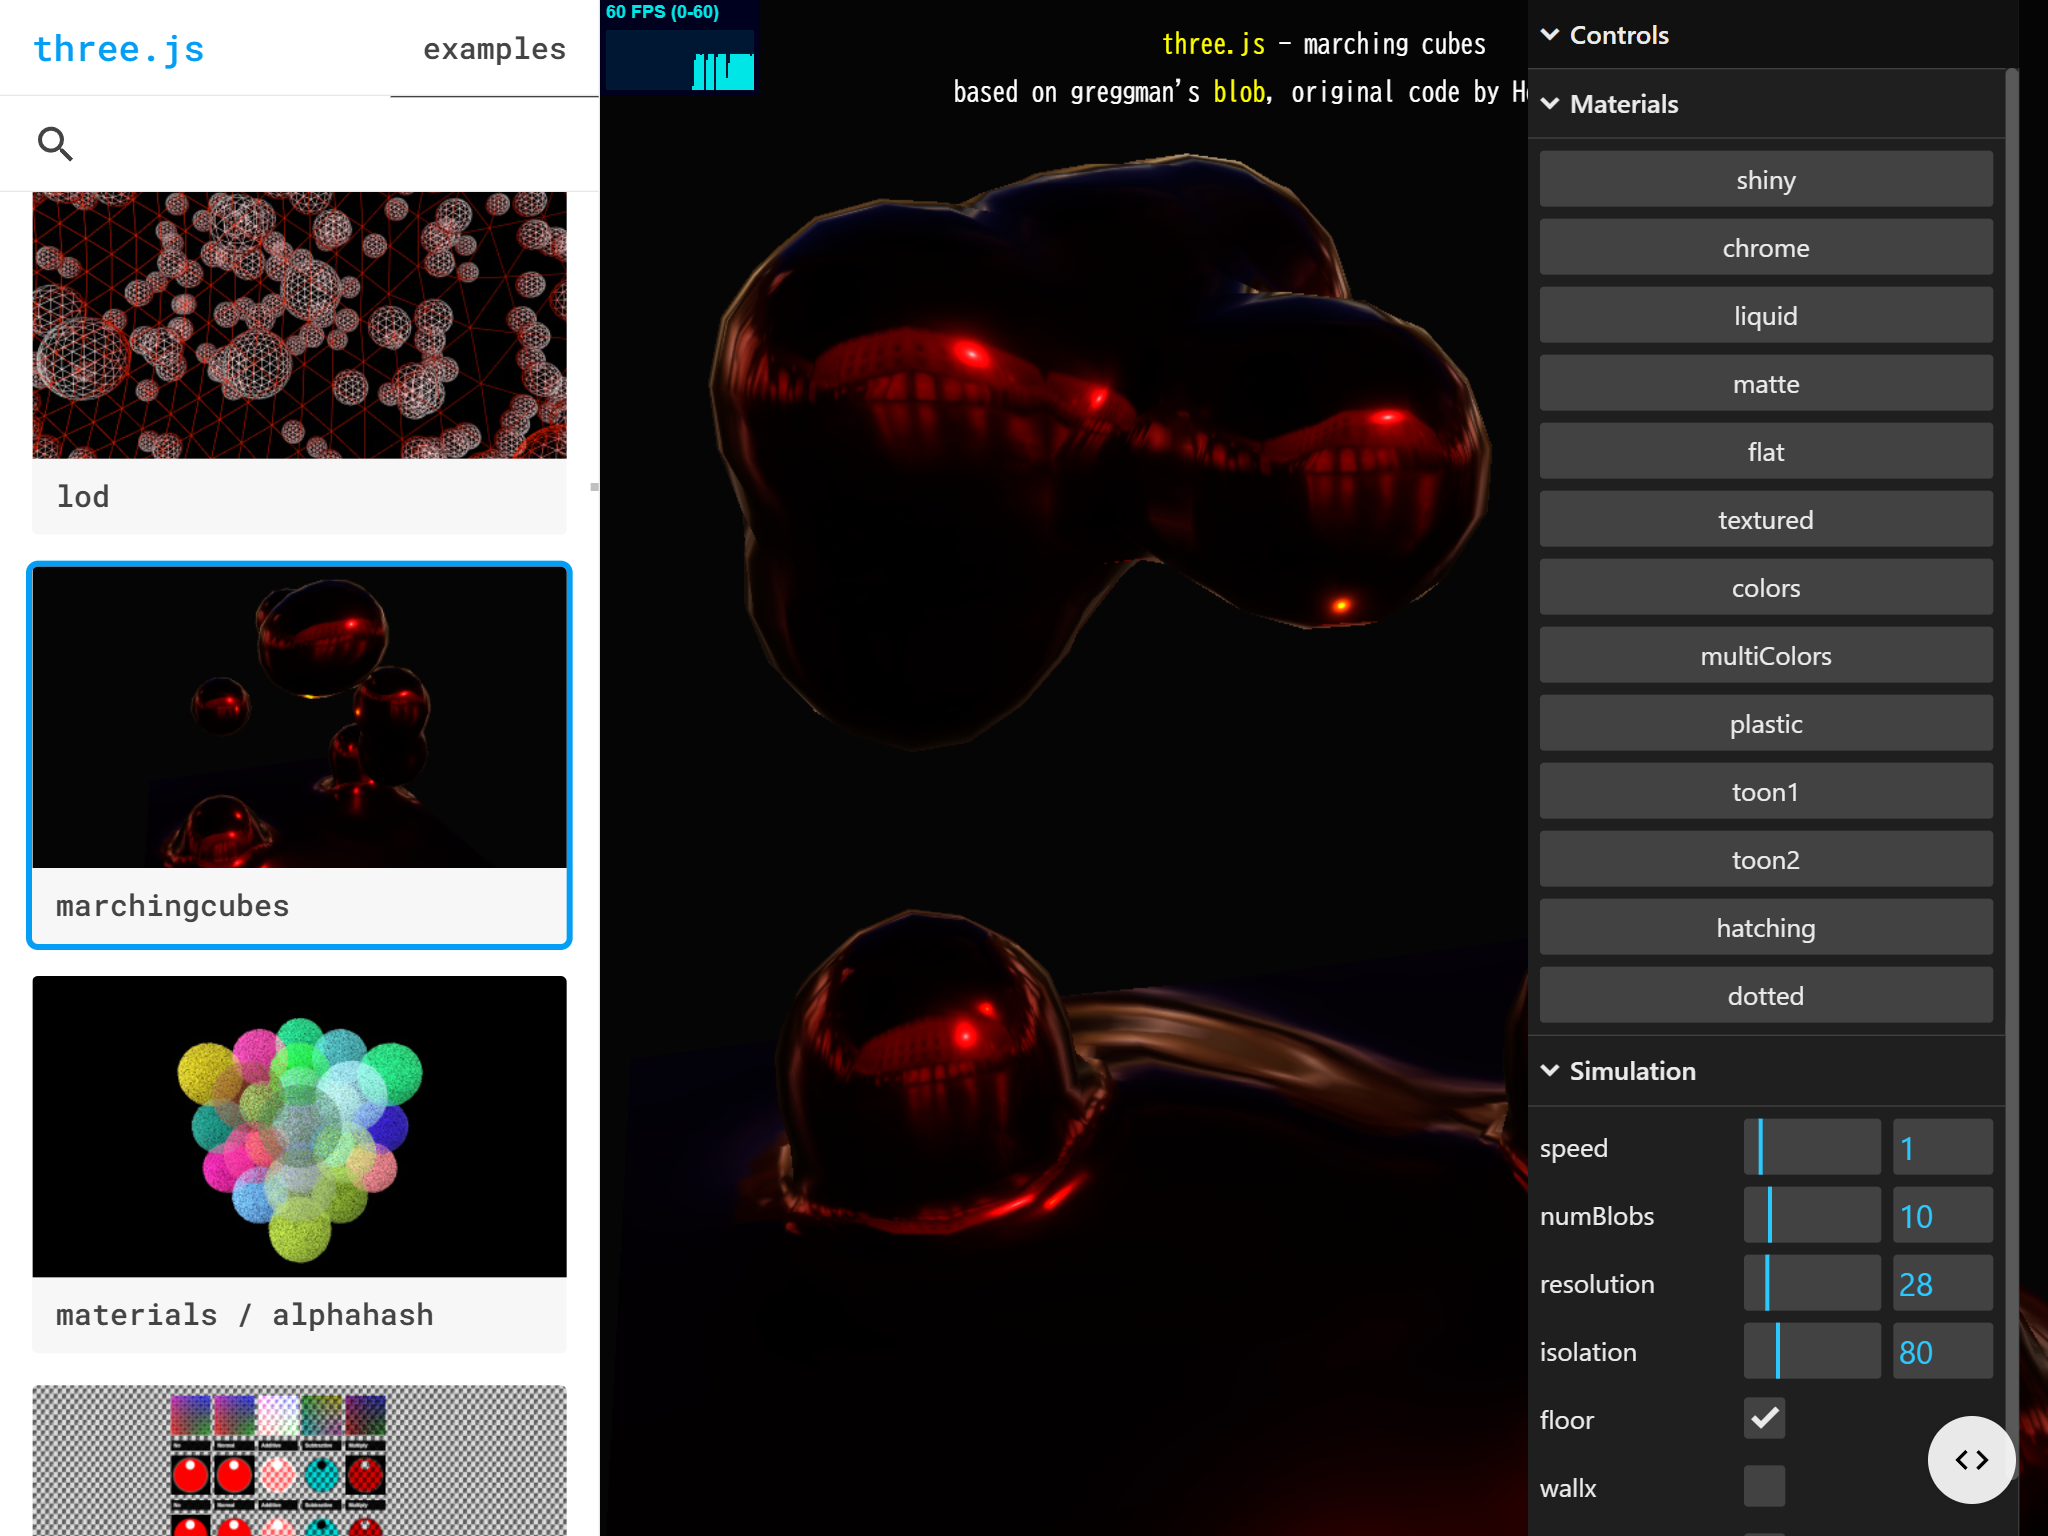Click the numBlobs value field
The width and height of the screenshot is (2048, 1536).
click(1942, 1215)
